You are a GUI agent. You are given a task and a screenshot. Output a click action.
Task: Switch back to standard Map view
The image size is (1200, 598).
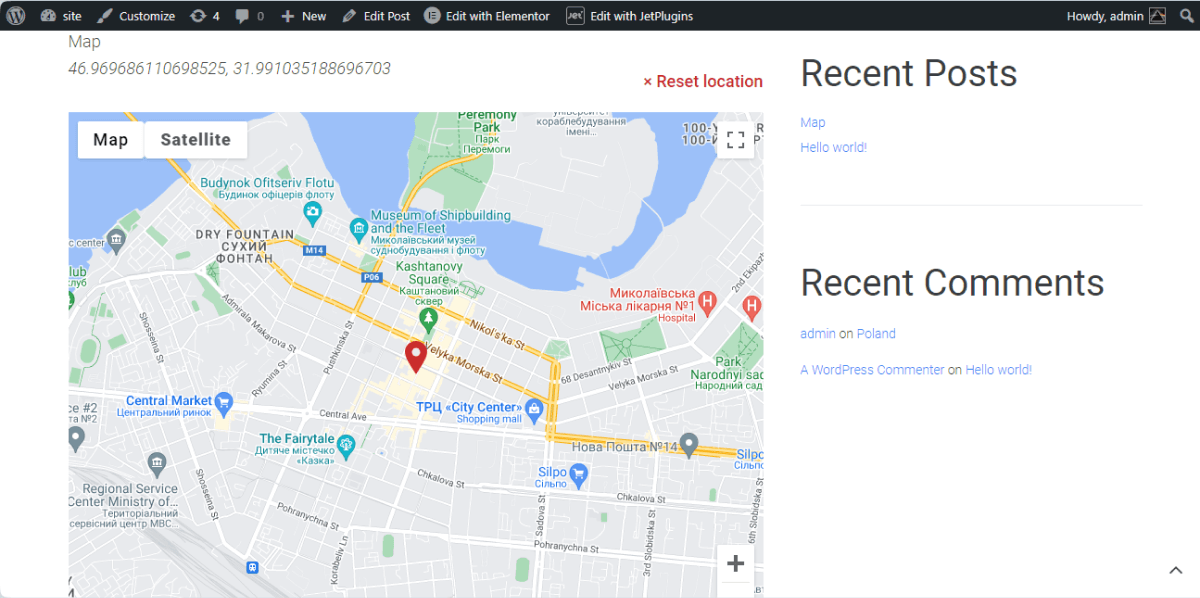pyautogui.click(x=110, y=139)
